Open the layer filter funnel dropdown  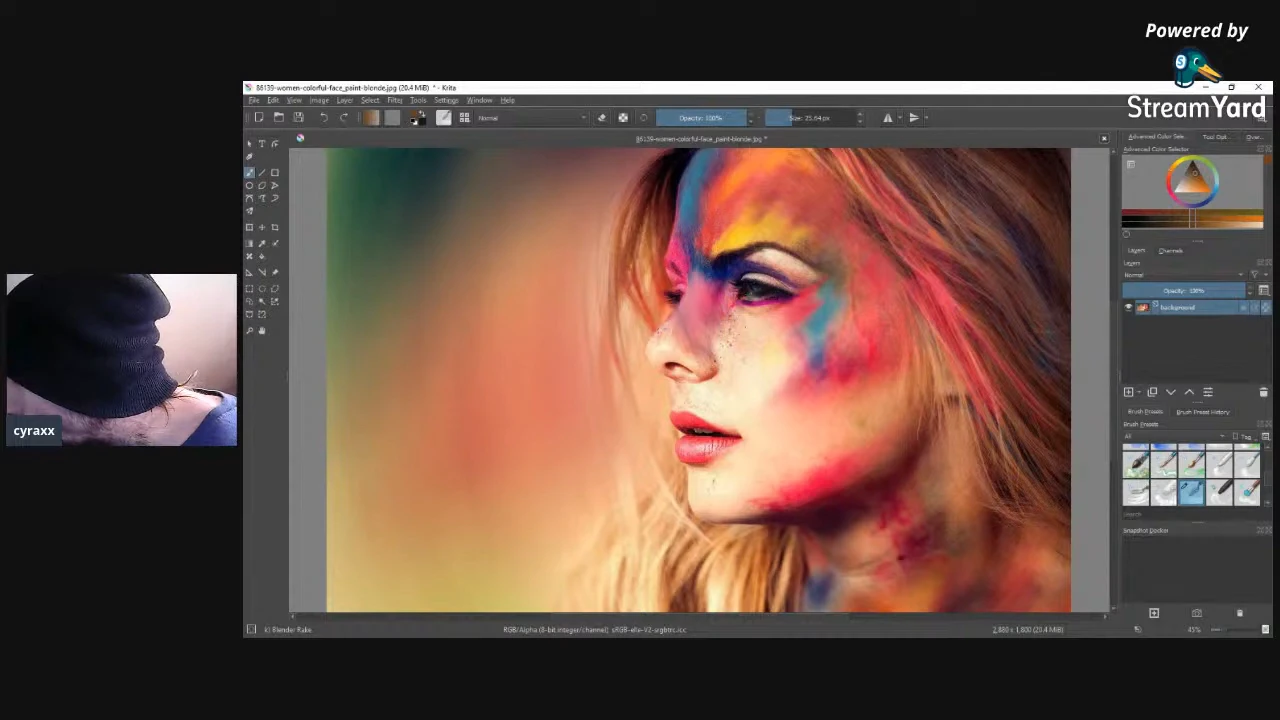1258,275
